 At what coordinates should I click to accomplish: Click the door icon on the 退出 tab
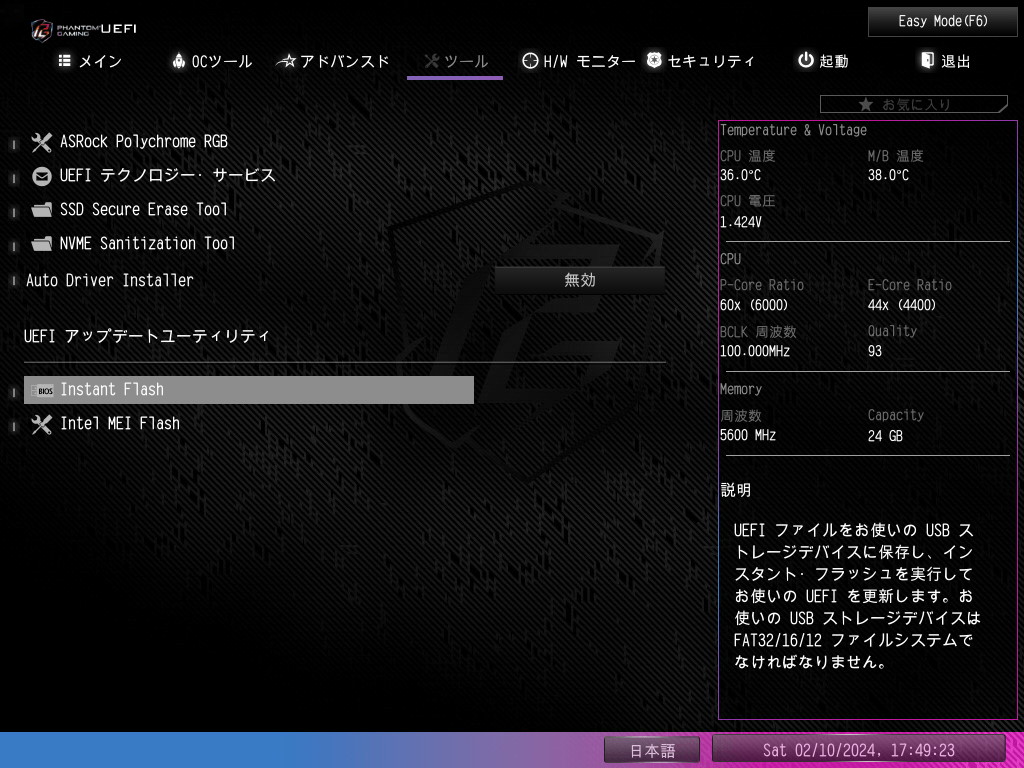[x=927, y=60]
